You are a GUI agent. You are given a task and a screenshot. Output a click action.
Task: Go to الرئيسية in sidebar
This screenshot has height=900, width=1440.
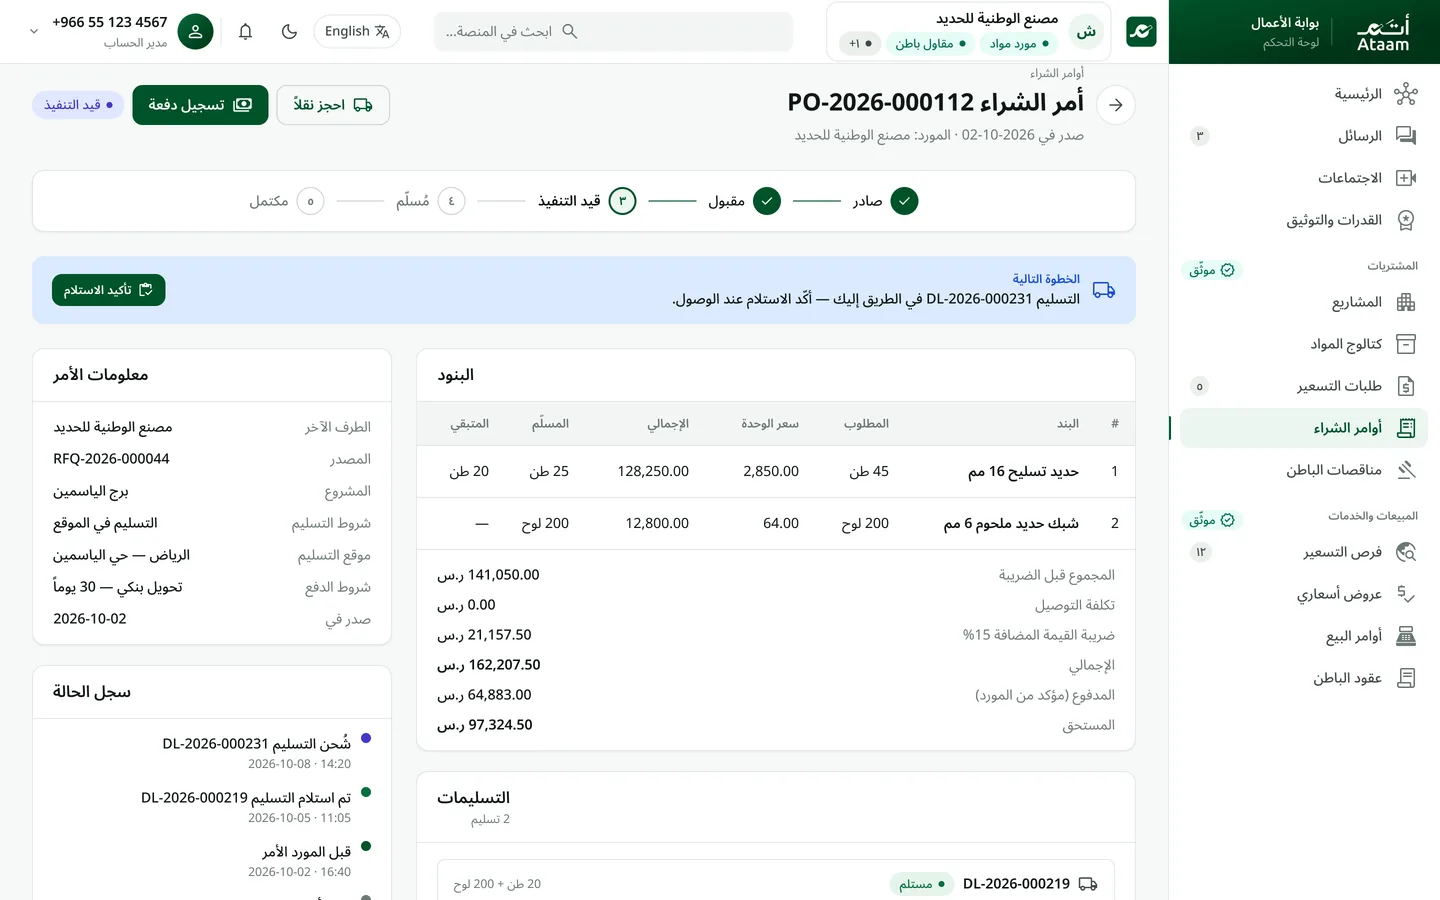point(1304,94)
